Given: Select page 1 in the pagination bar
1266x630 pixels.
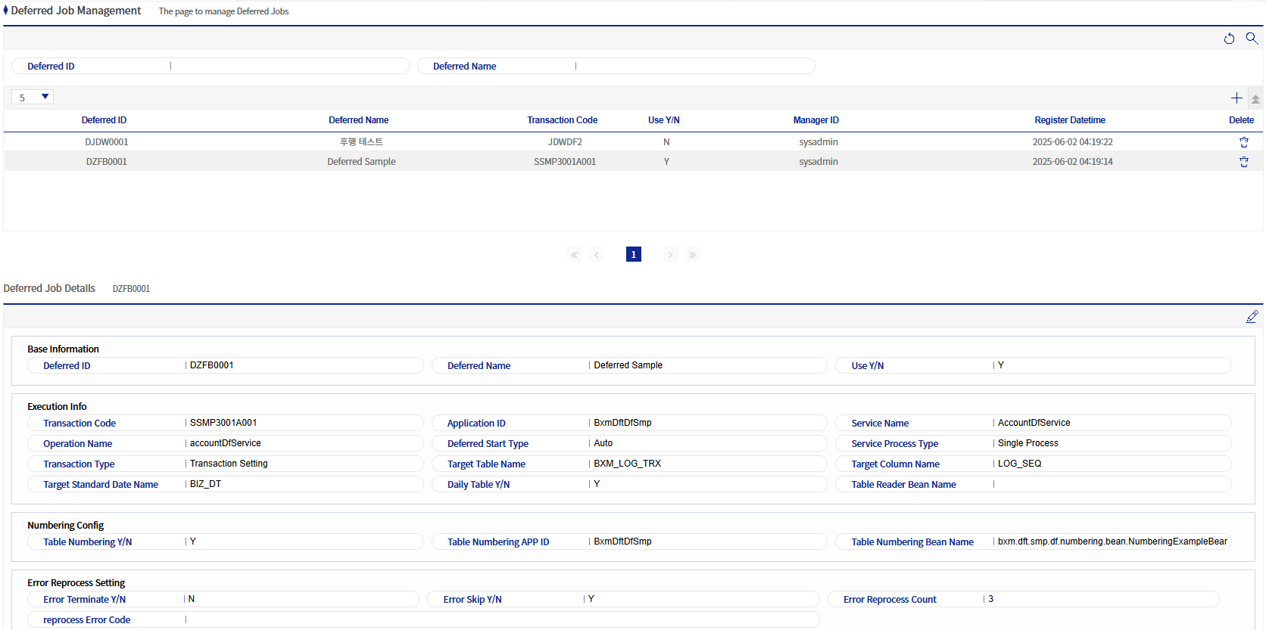Looking at the screenshot, I should (633, 254).
